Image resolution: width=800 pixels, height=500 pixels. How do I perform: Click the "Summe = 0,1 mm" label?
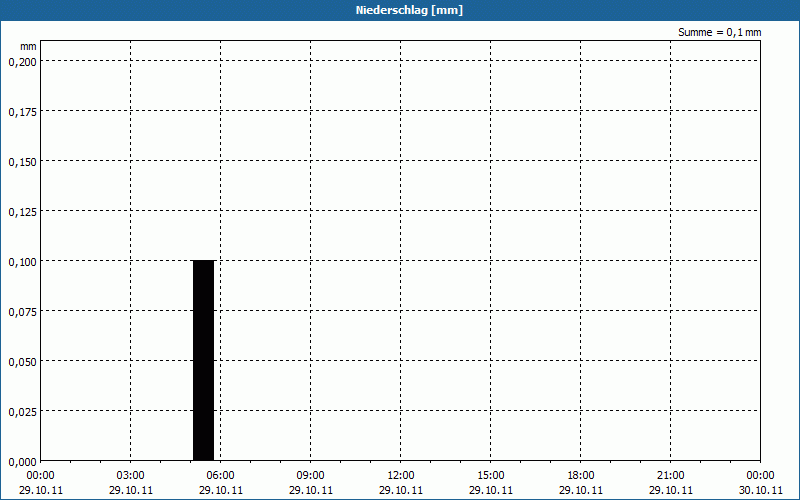[719, 32]
